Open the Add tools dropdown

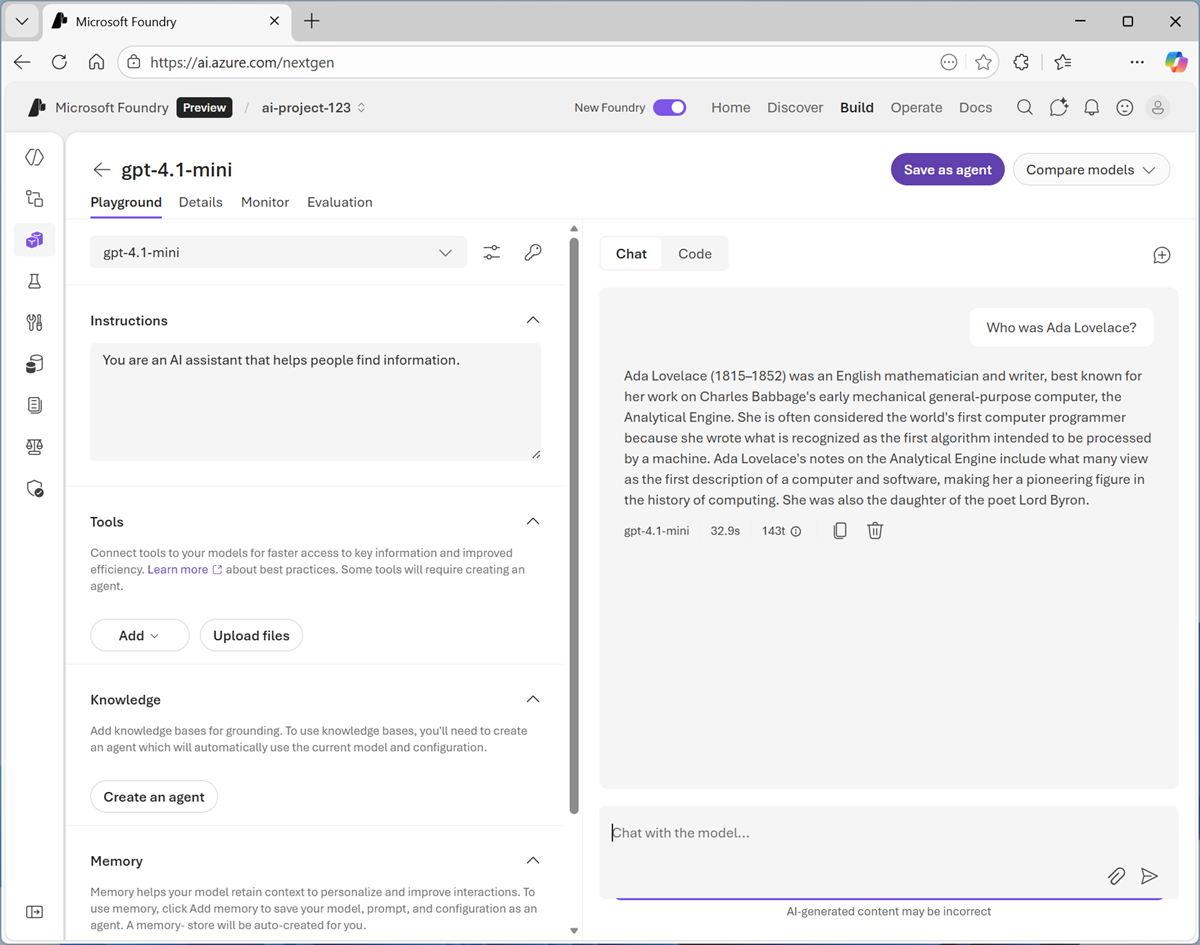[x=139, y=636]
